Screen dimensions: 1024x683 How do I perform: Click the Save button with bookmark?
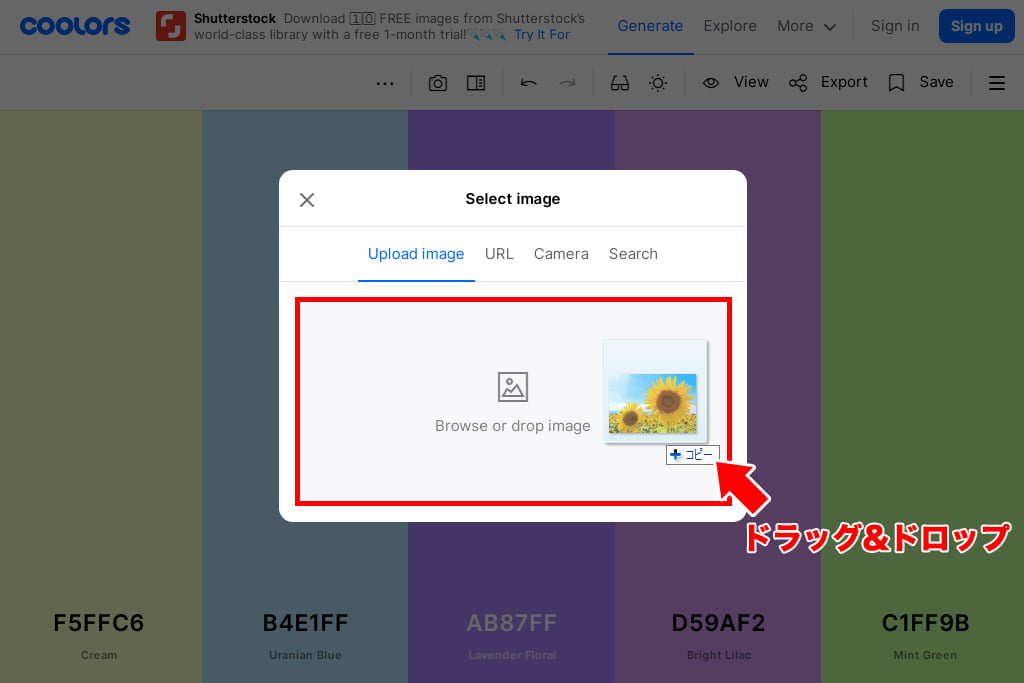coord(921,83)
